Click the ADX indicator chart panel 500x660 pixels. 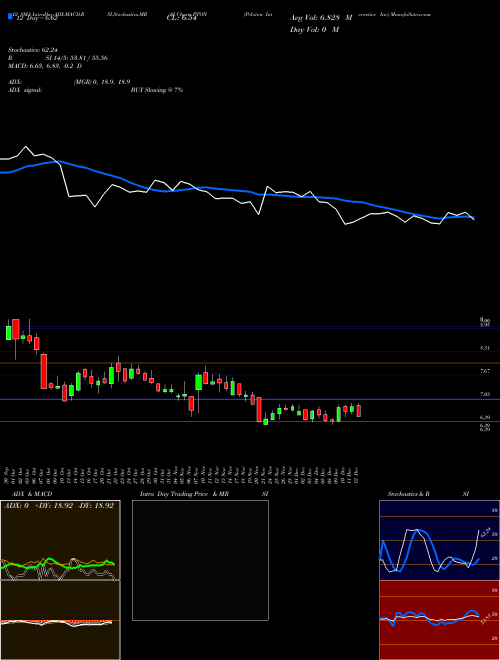[60, 540]
